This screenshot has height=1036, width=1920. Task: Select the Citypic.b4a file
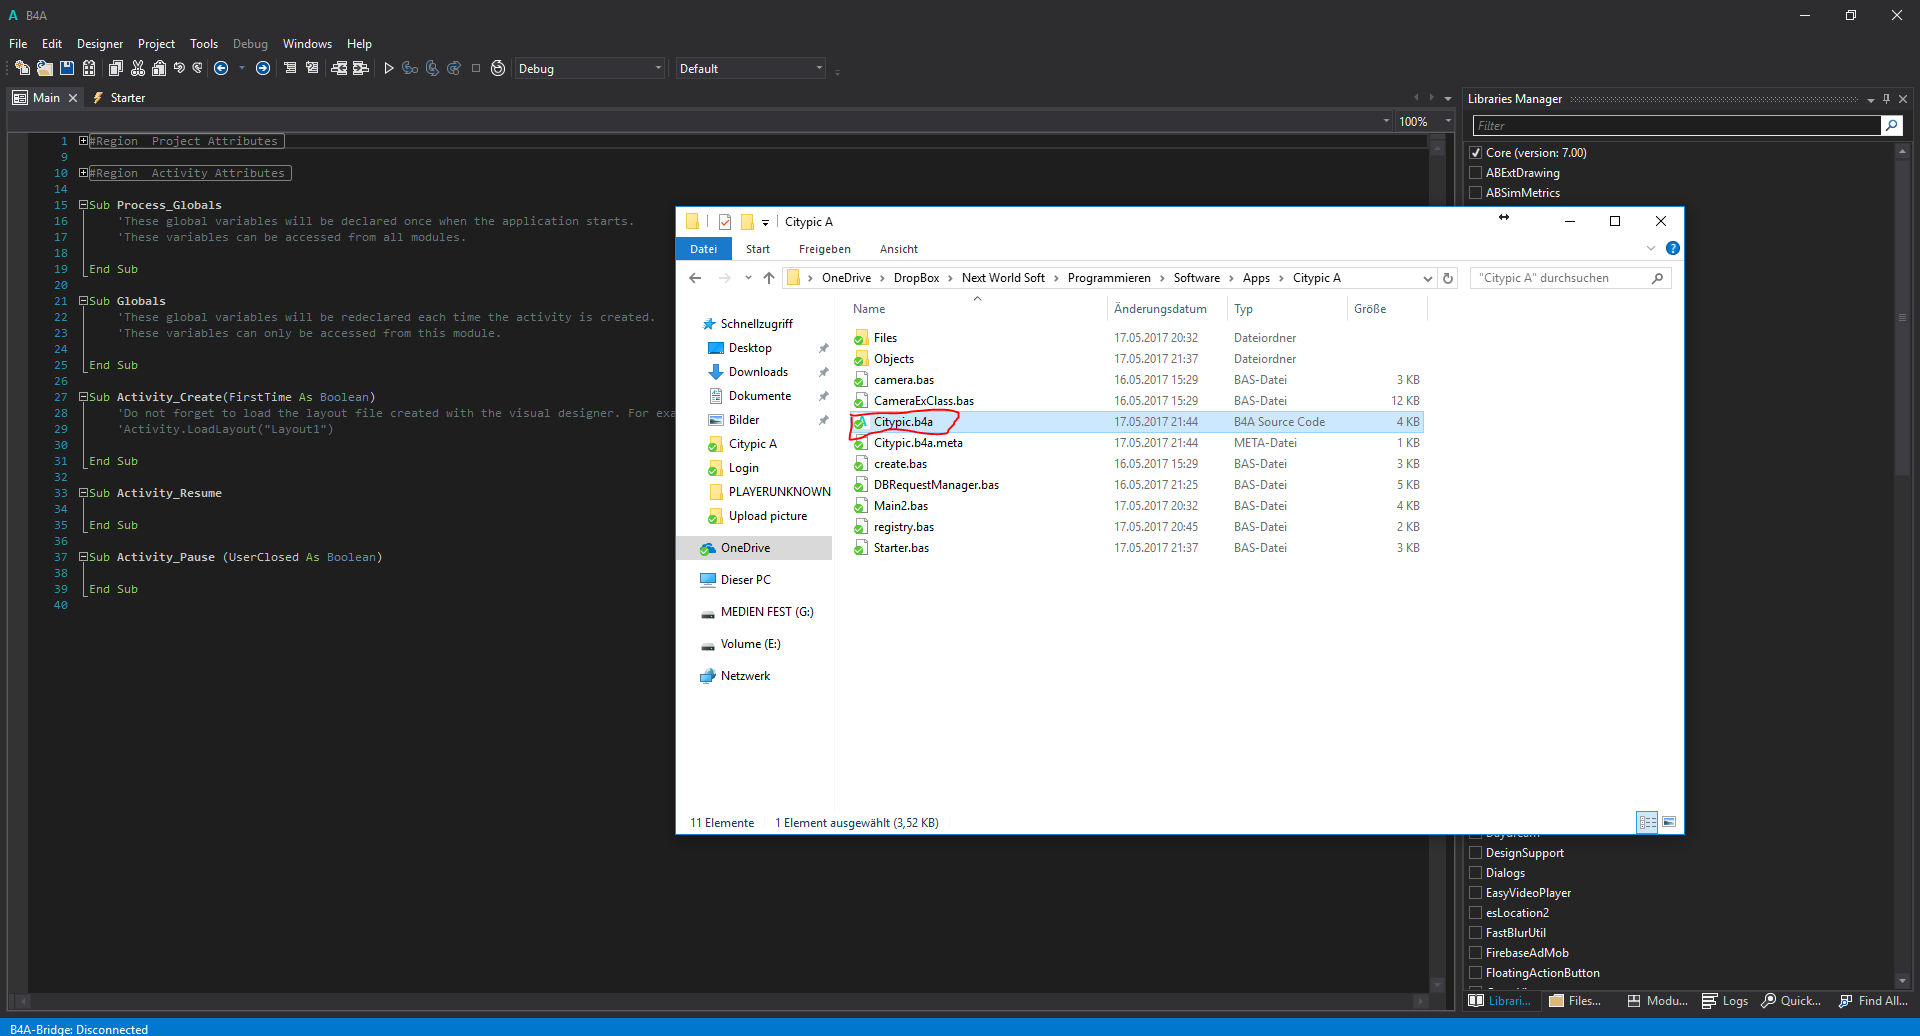click(903, 422)
